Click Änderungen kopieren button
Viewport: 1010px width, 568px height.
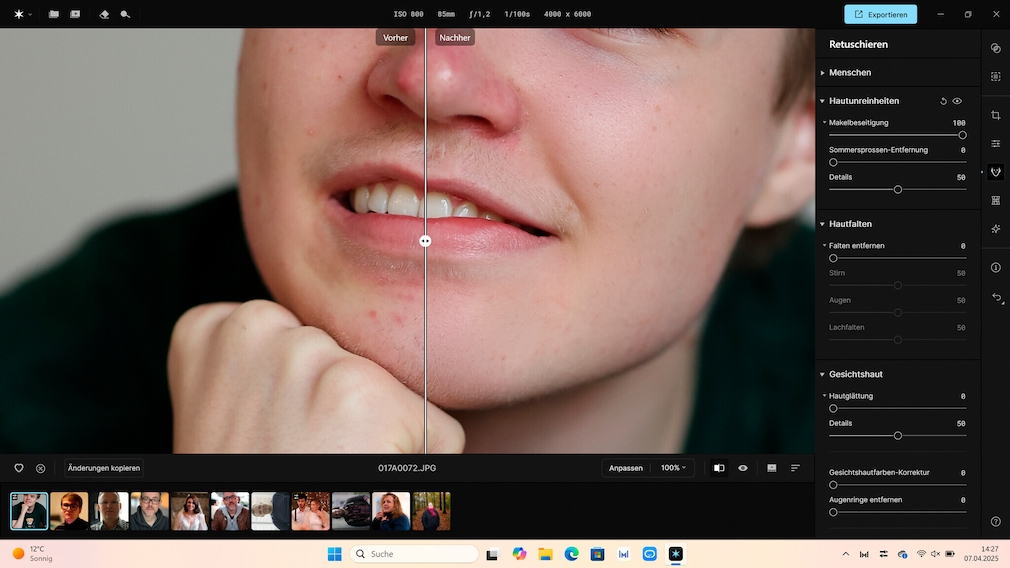pos(104,468)
